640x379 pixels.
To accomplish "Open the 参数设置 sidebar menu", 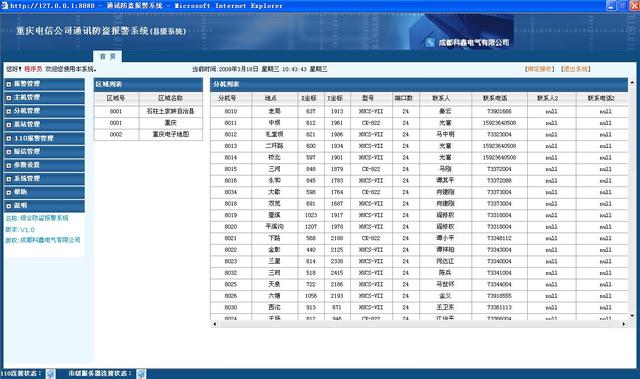I will [44, 165].
